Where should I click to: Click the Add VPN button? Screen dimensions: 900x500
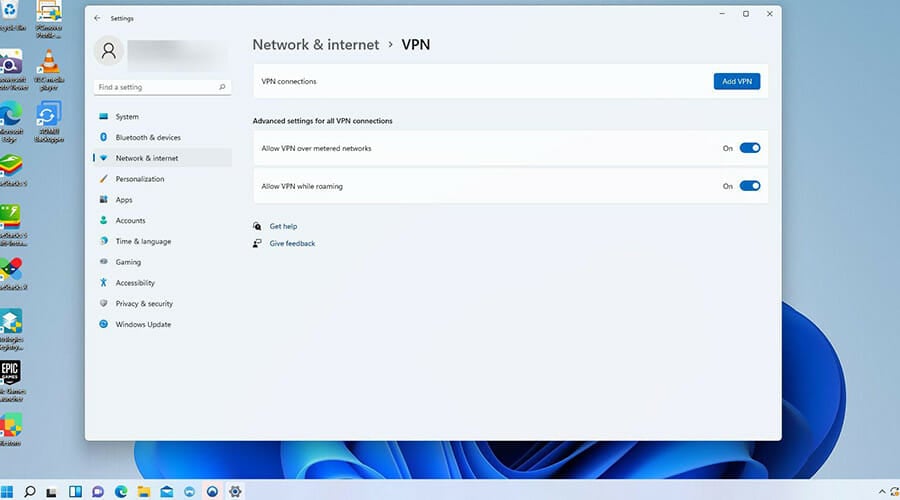tap(737, 82)
